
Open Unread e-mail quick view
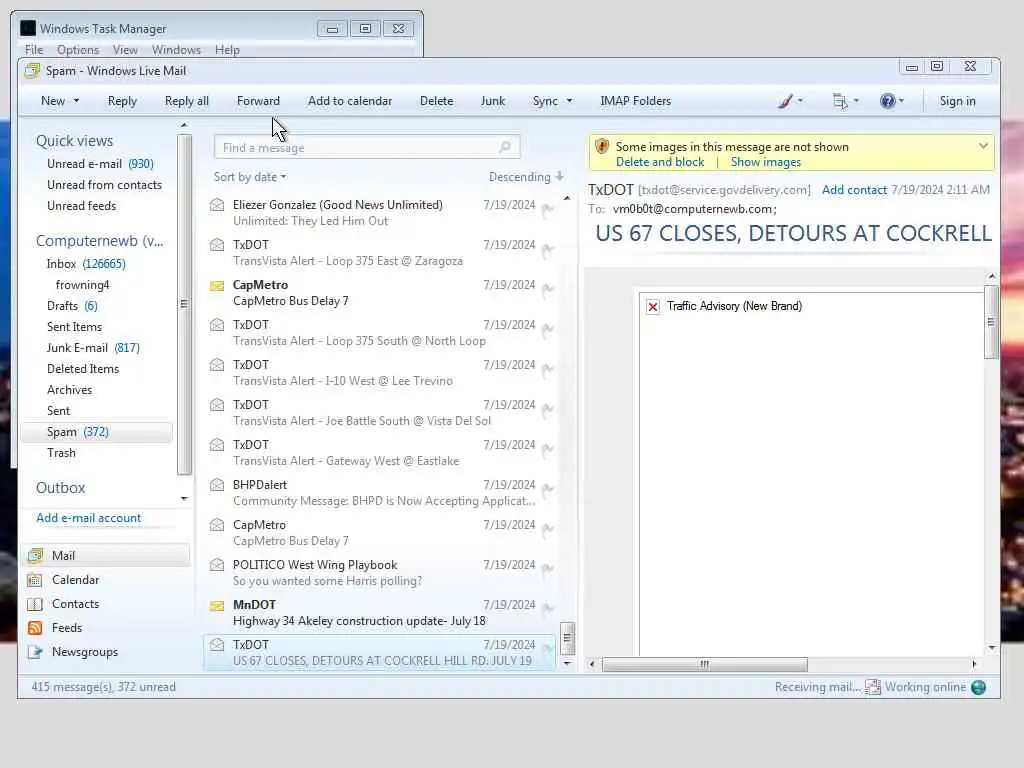(x=100, y=164)
